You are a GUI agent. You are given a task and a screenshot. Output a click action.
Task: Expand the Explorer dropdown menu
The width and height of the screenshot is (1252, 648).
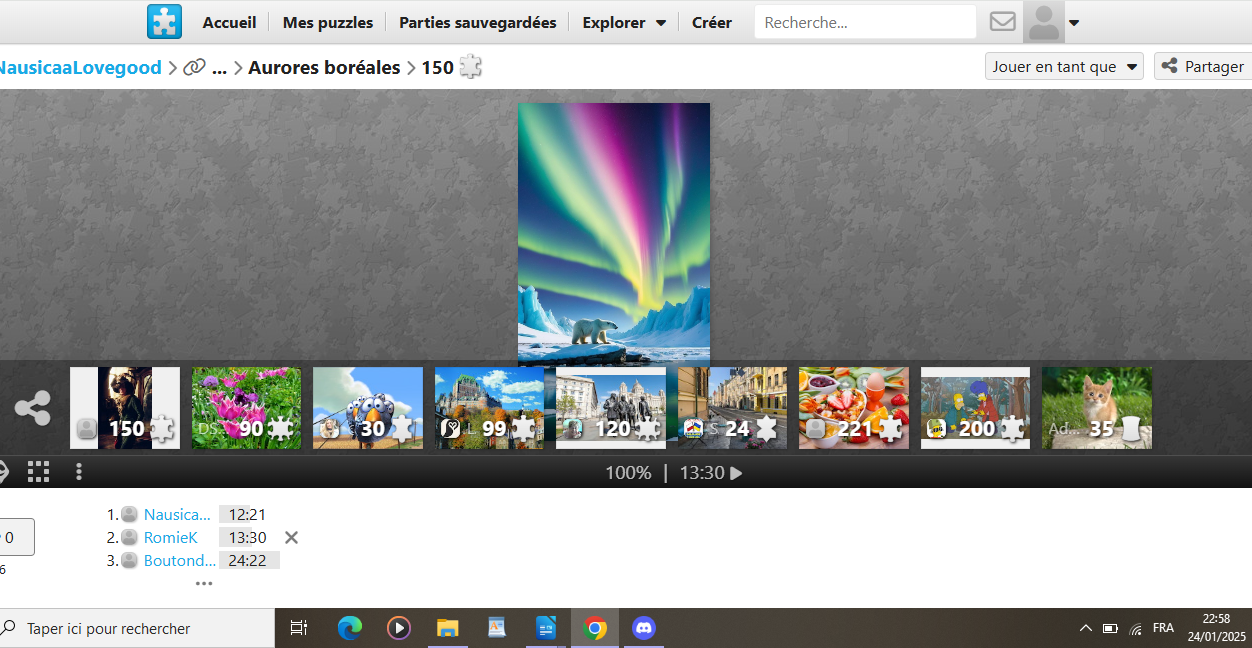(x=624, y=22)
